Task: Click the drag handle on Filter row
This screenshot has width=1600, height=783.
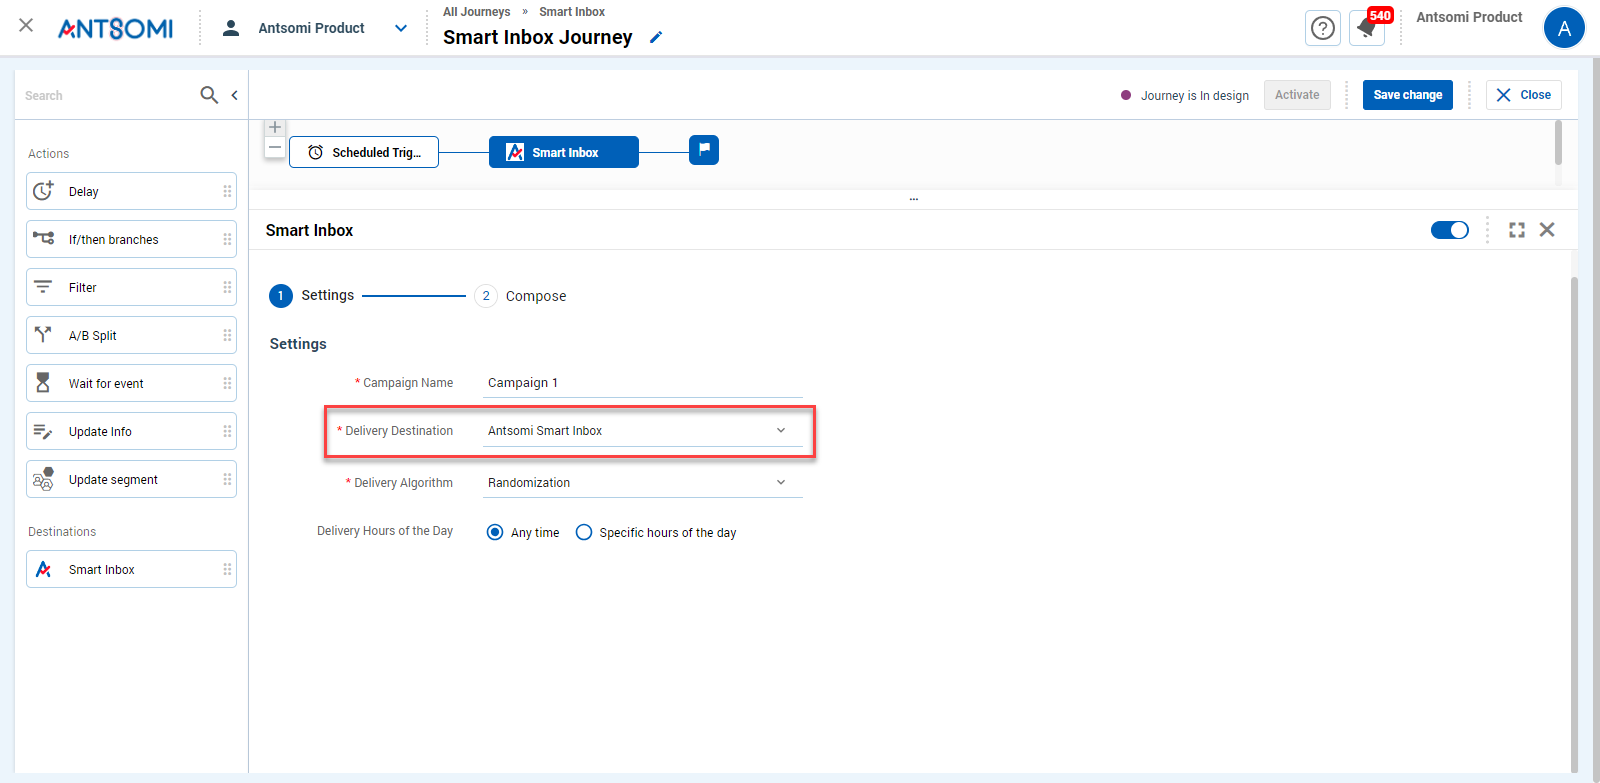Action: (227, 287)
